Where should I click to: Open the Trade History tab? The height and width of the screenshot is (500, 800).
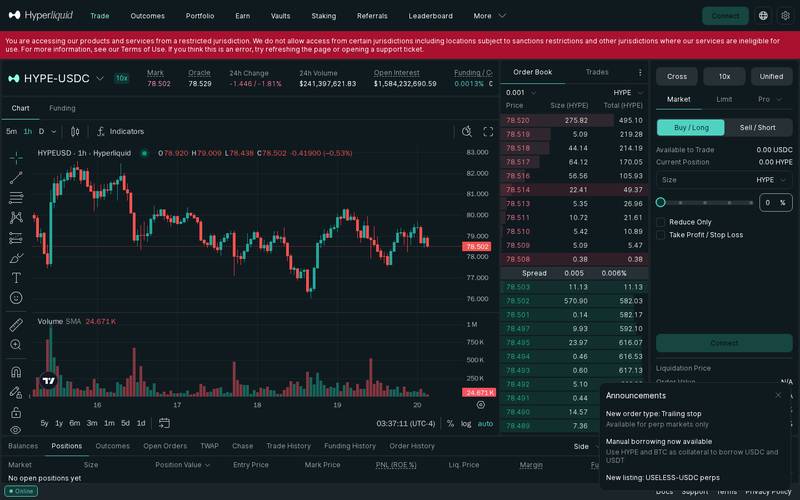(288, 446)
